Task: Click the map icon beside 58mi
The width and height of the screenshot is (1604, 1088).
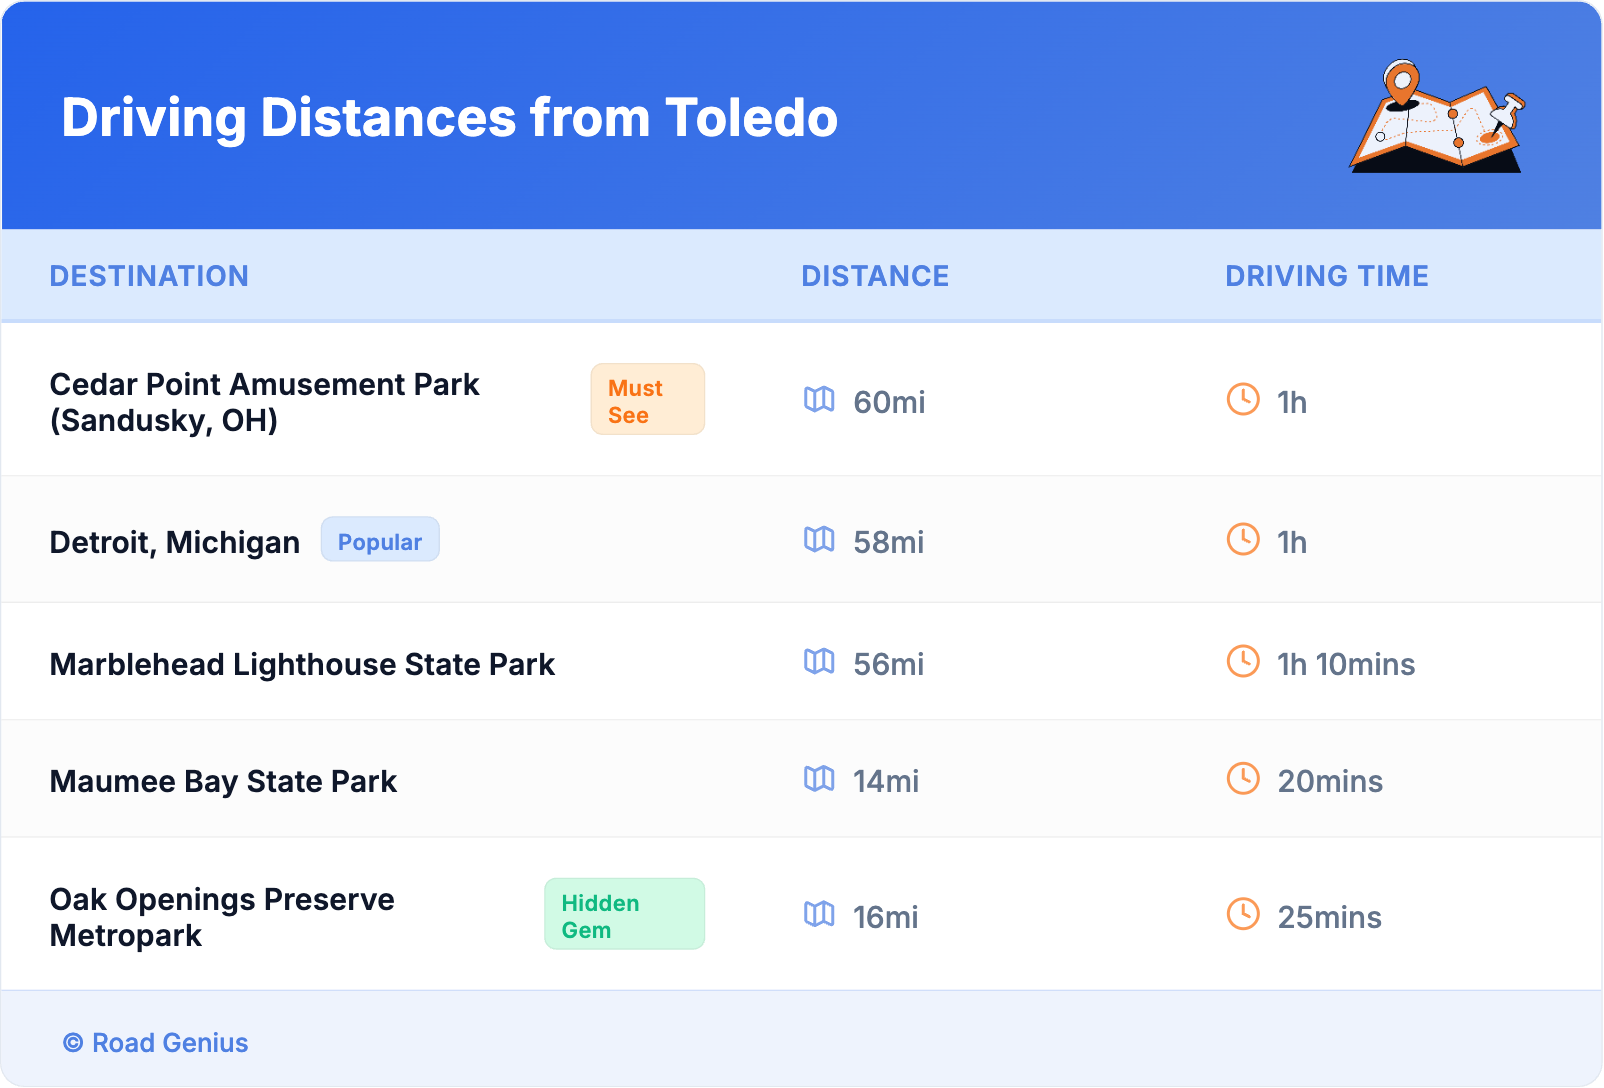Action: (819, 540)
